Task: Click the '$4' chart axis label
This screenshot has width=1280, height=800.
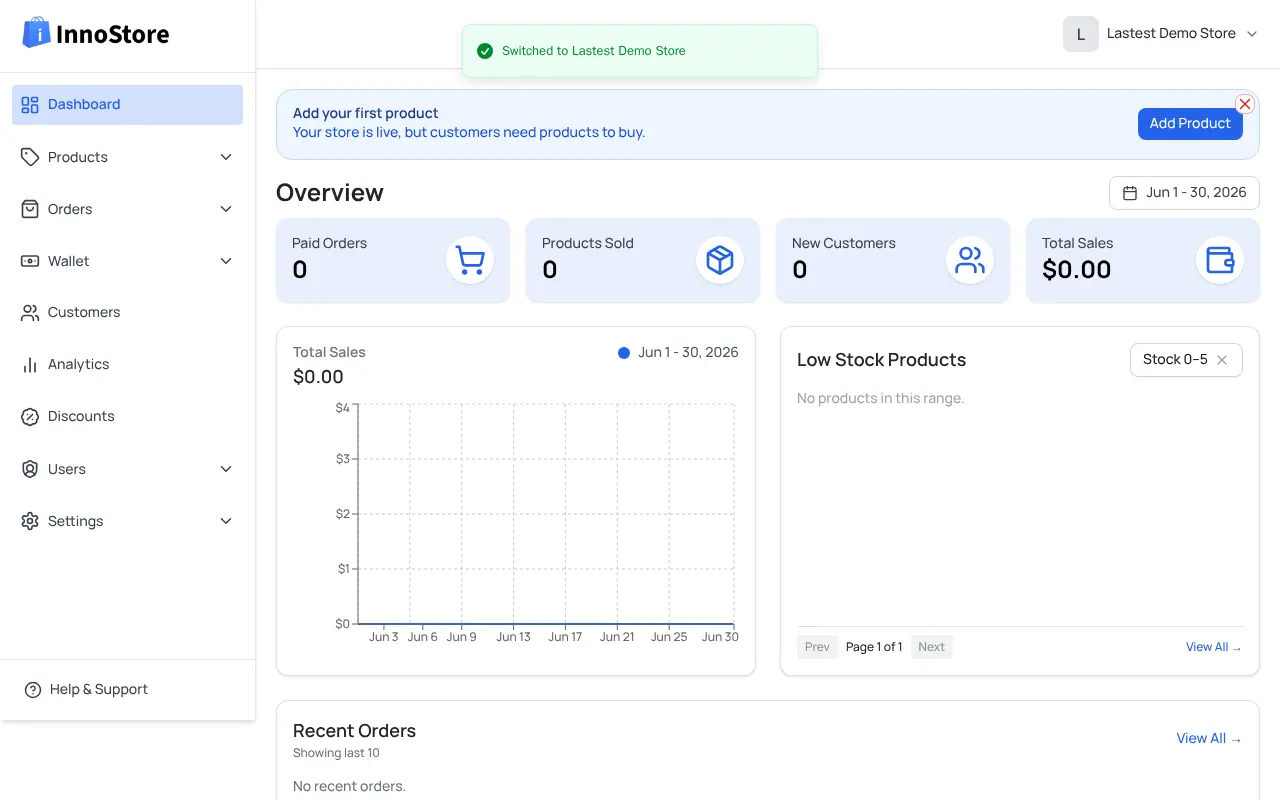Action: 343,408
